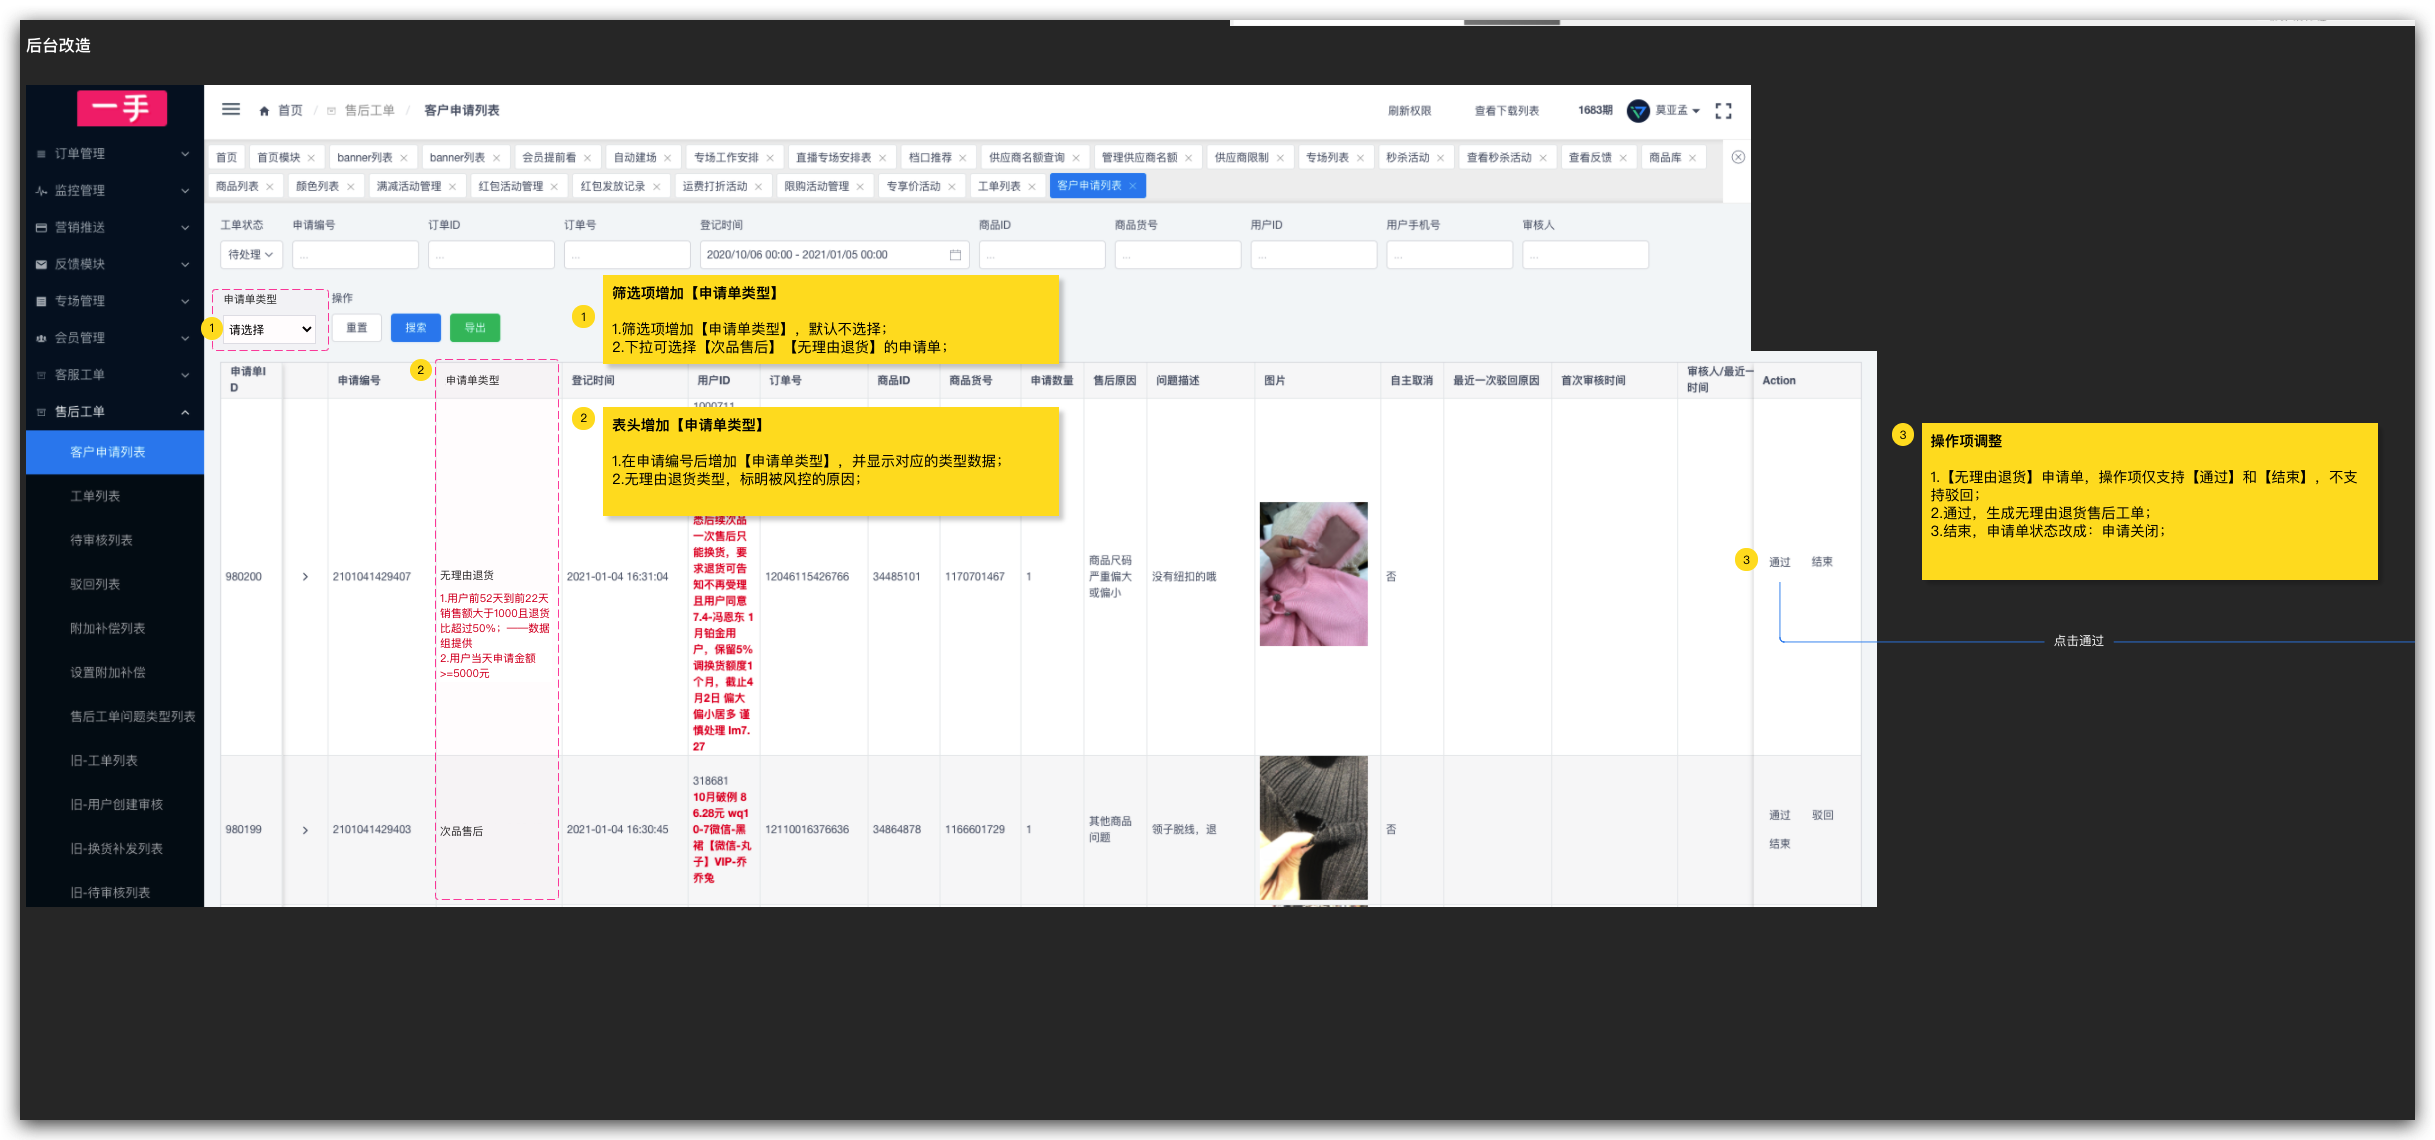Click the 查看下载列表 link
This screenshot has width=2435, height=1140.
coord(1506,111)
